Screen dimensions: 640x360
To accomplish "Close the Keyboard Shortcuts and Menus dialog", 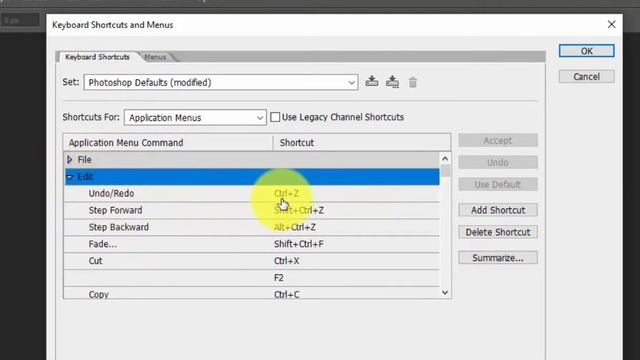I will coord(611,24).
